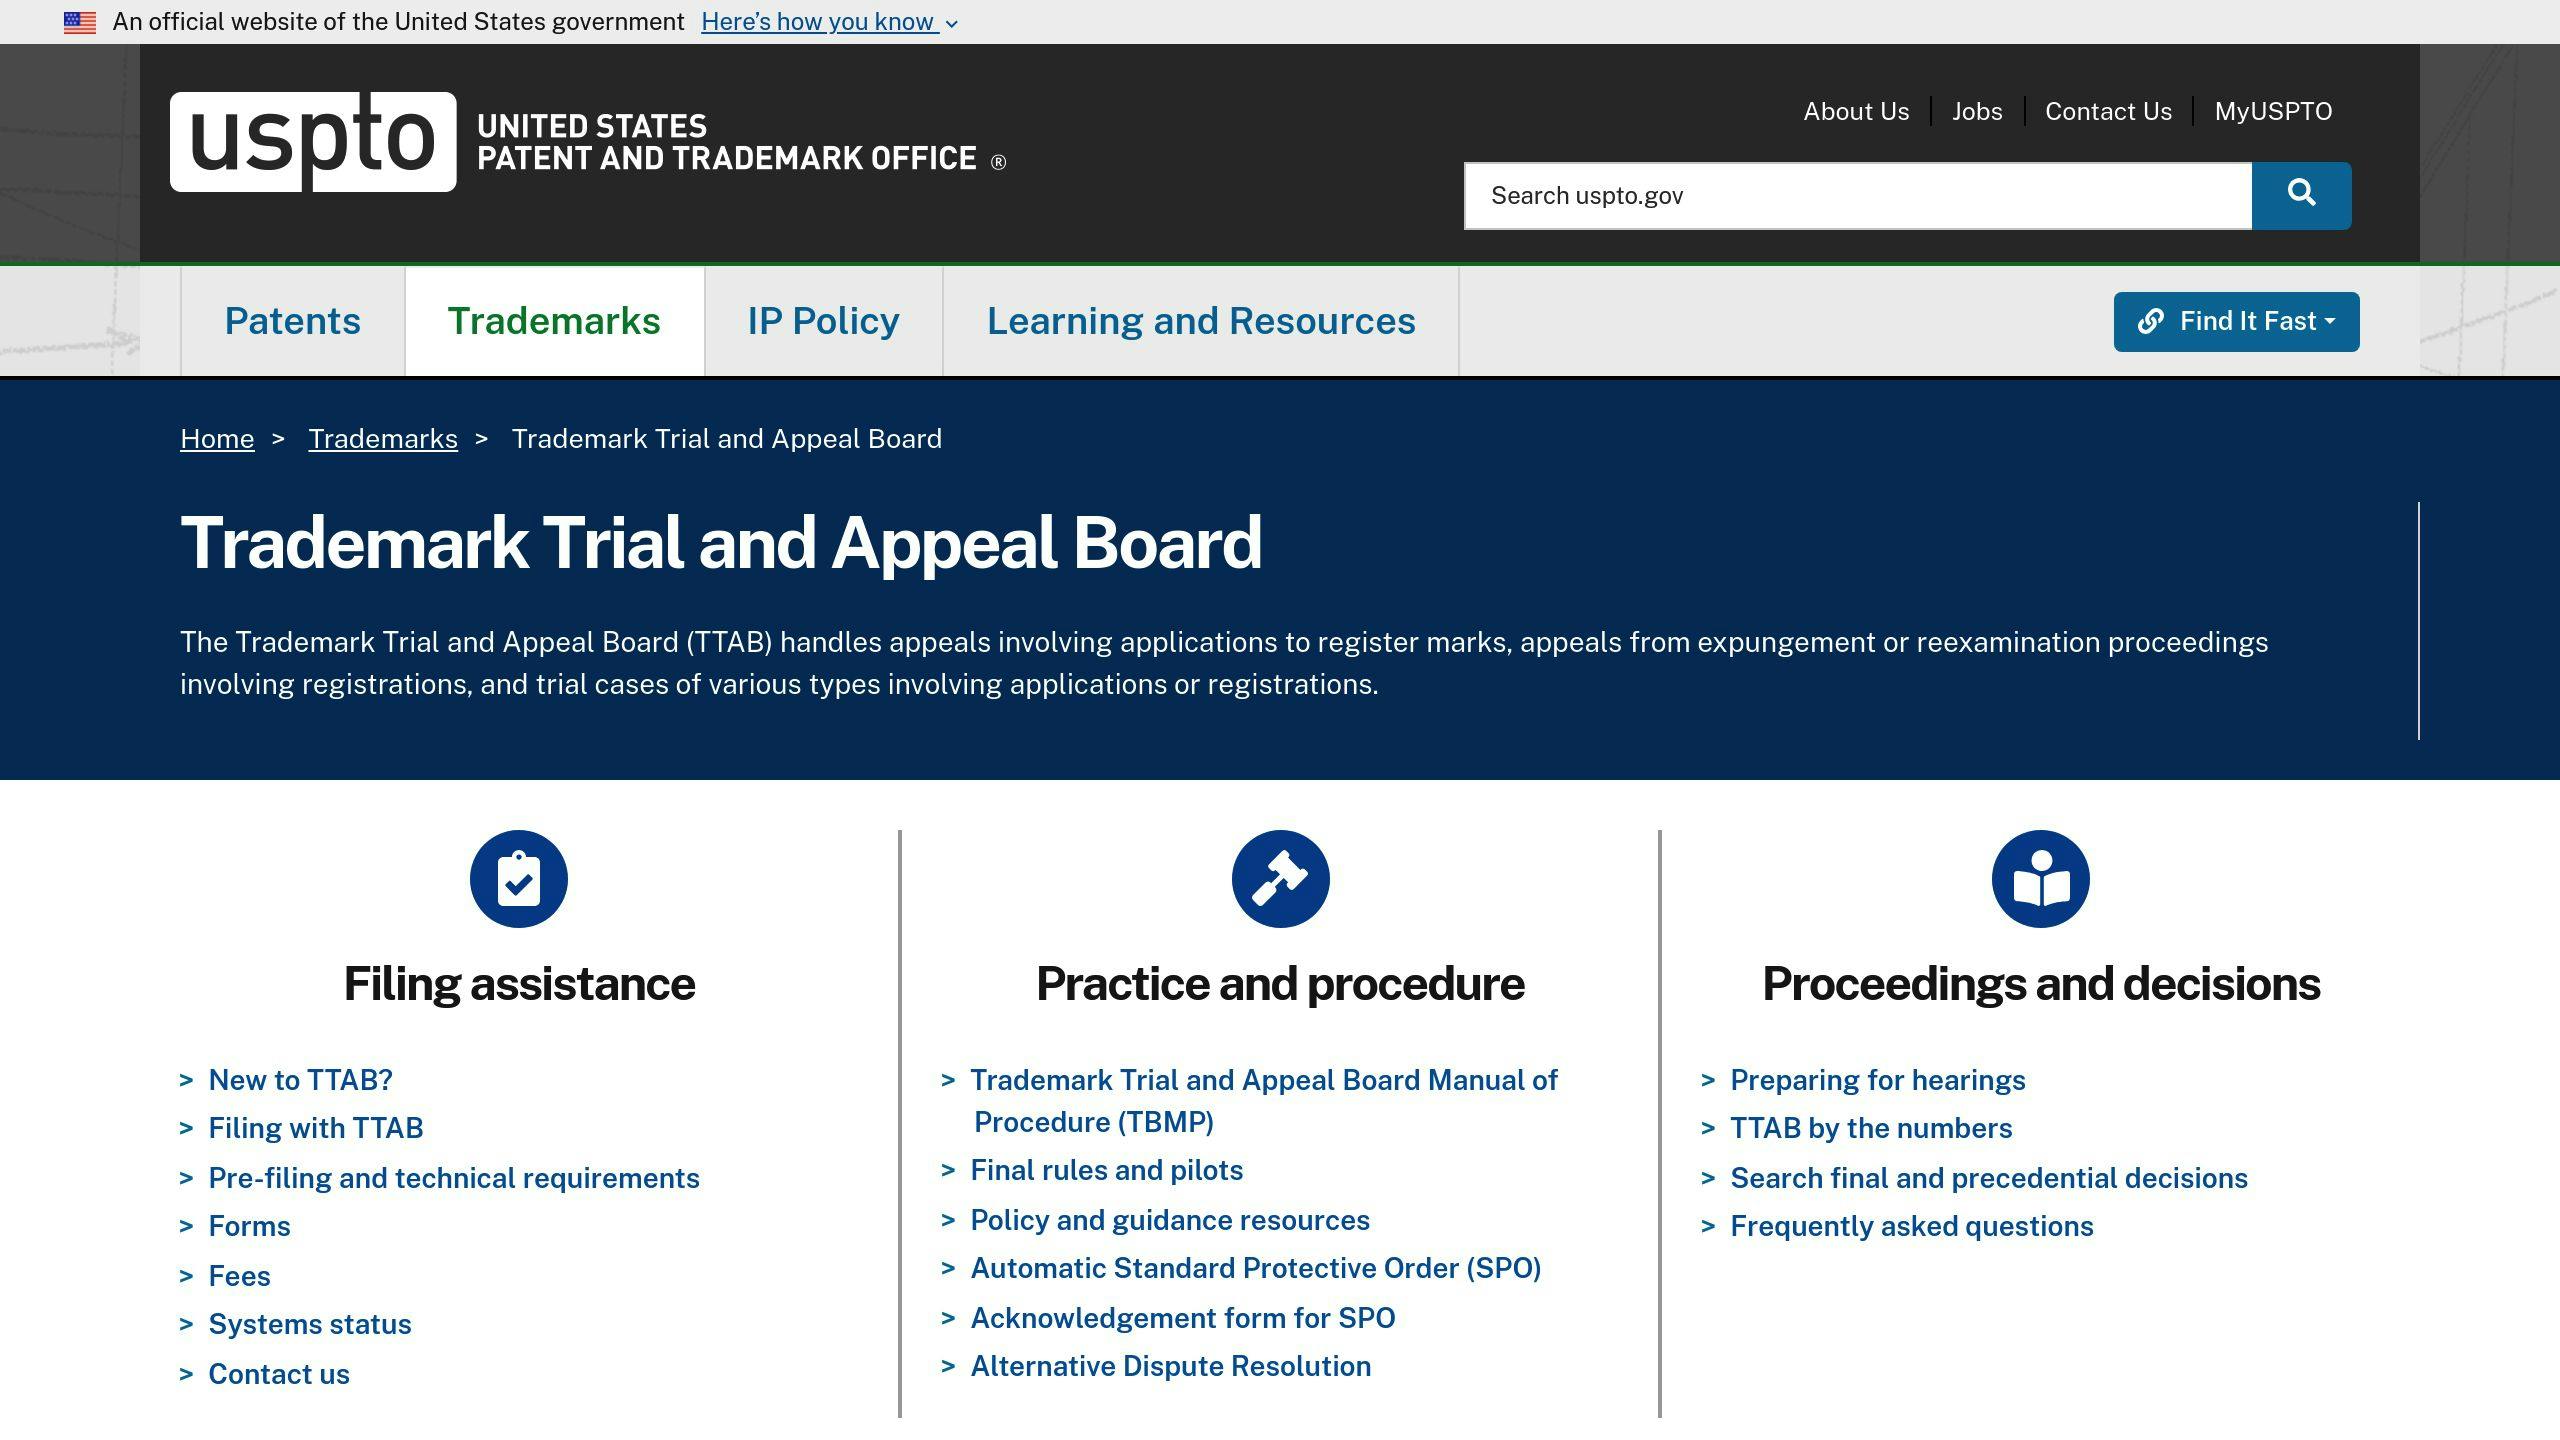Image resolution: width=2560 pixels, height=1440 pixels.
Task: Click the Filing assistance heading
Action: (x=519, y=984)
